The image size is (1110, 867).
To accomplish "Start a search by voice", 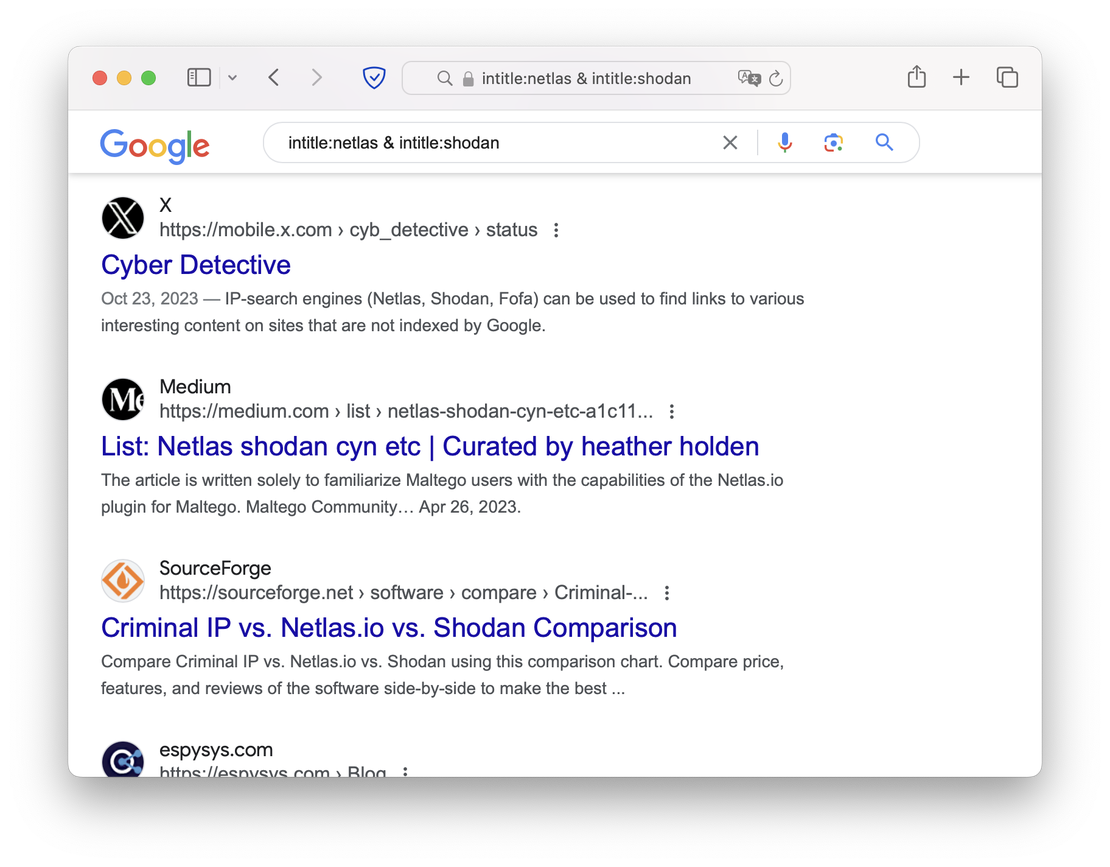I will [785, 143].
